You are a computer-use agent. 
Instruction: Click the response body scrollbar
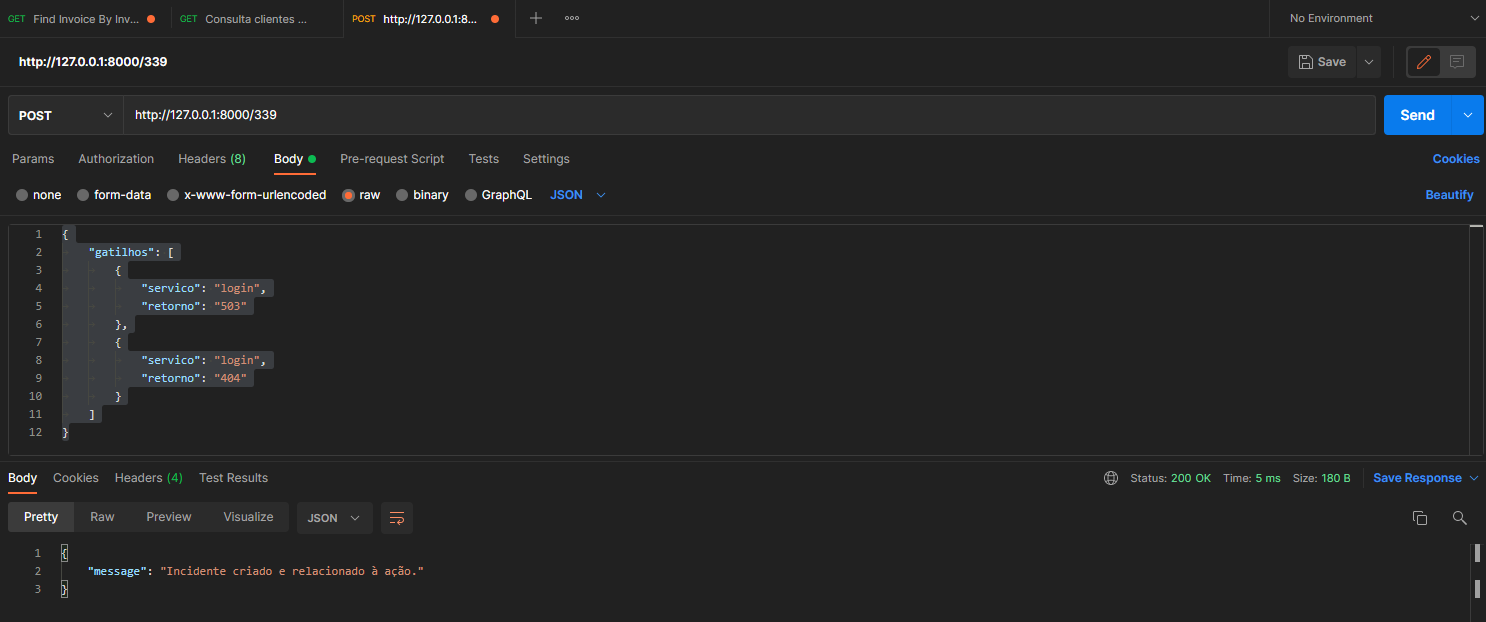click(1477, 570)
